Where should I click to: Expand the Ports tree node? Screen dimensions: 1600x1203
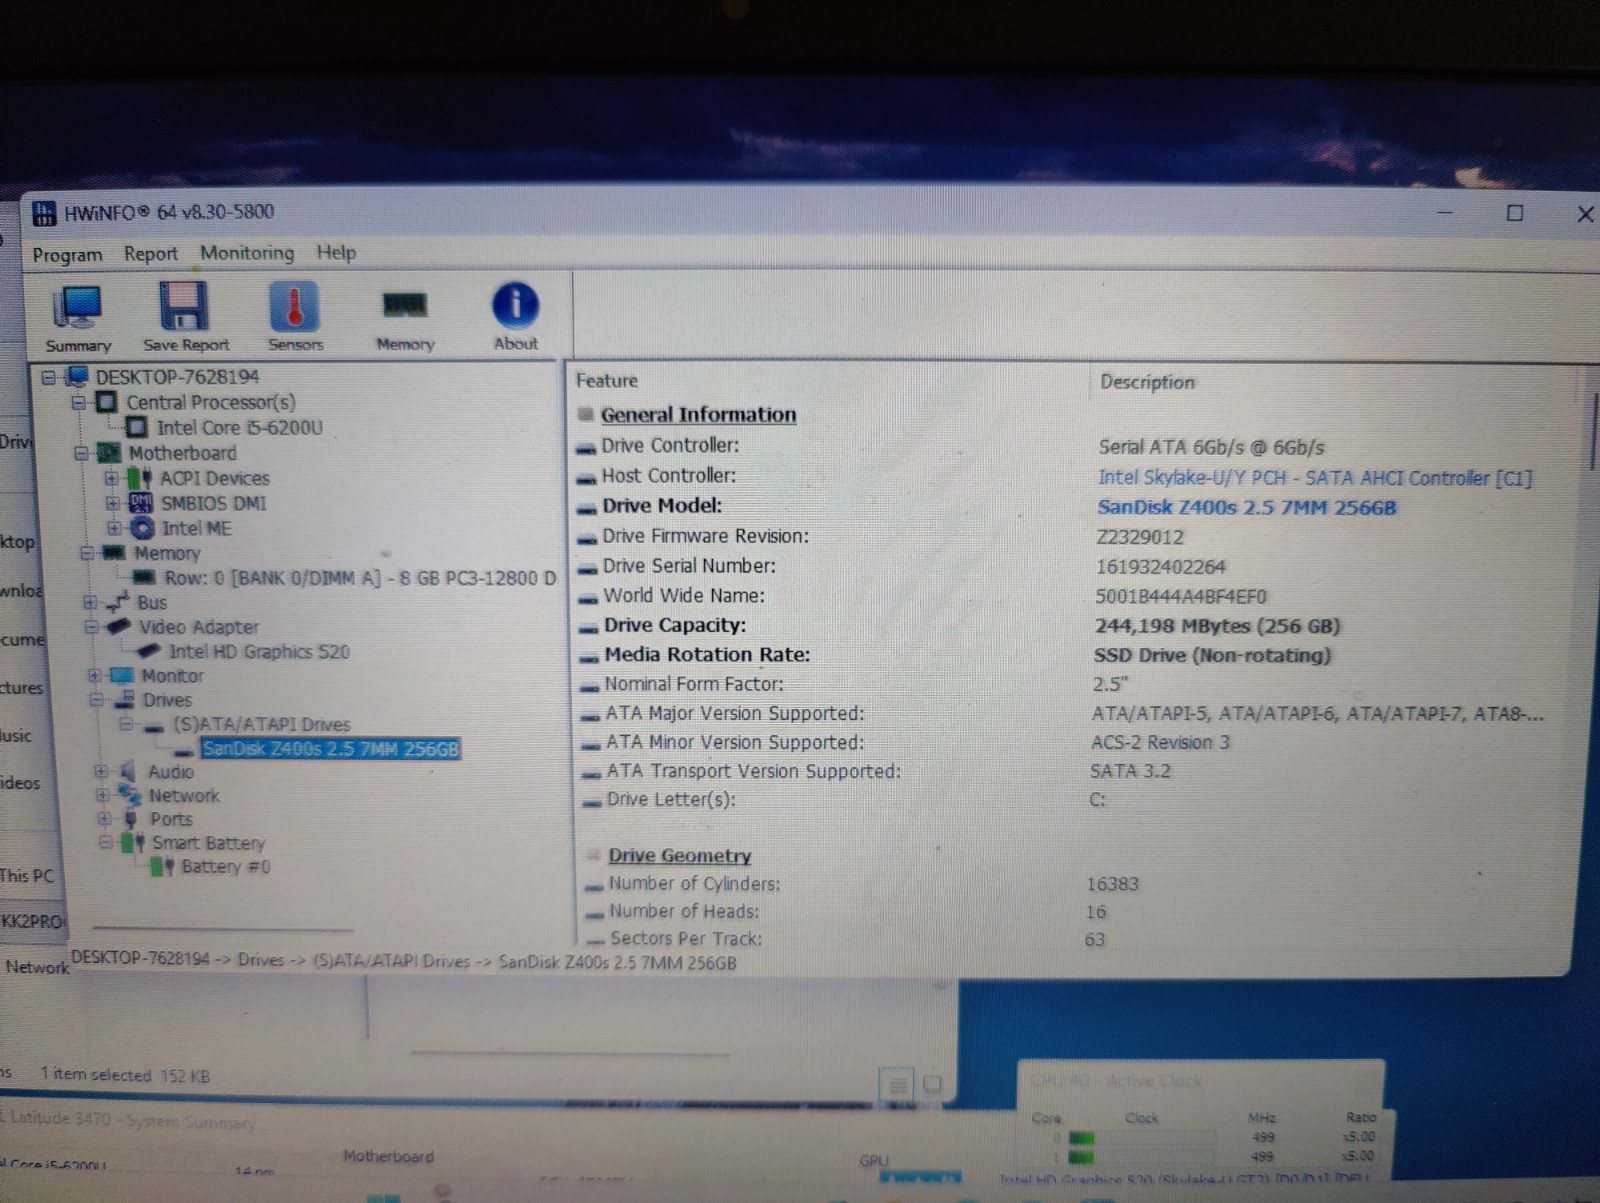click(x=104, y=819)
